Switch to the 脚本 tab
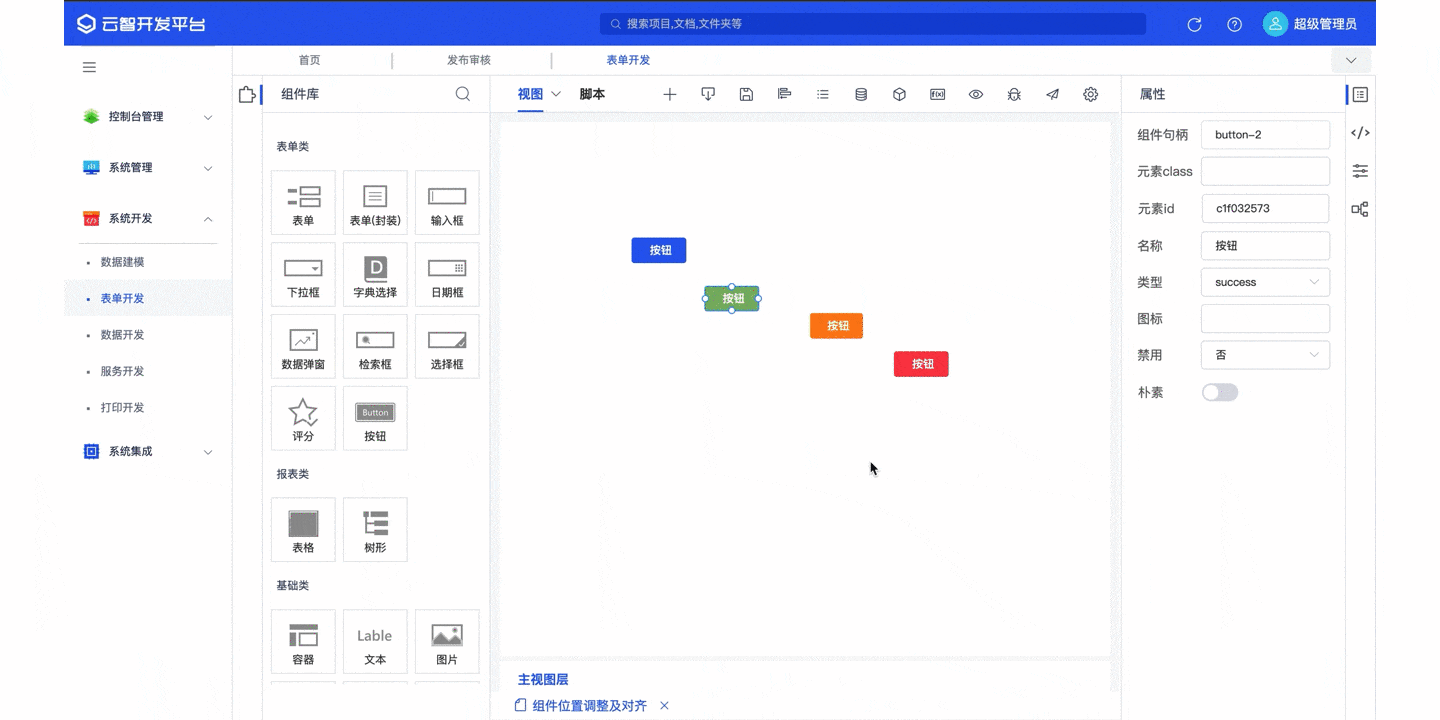The width and height of the screenshot is (1440, 720). pos(592,94)
